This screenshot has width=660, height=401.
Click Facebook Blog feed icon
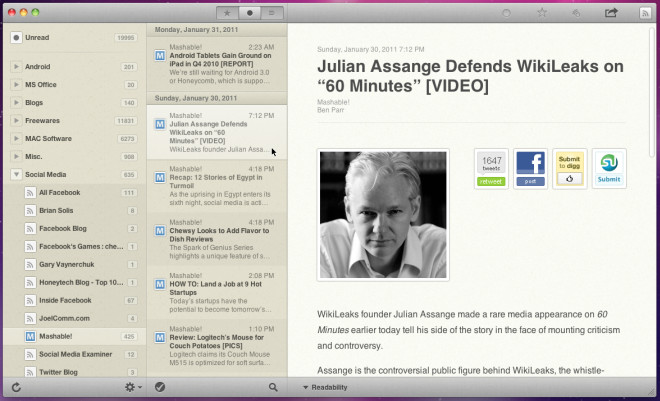(30, 228)
